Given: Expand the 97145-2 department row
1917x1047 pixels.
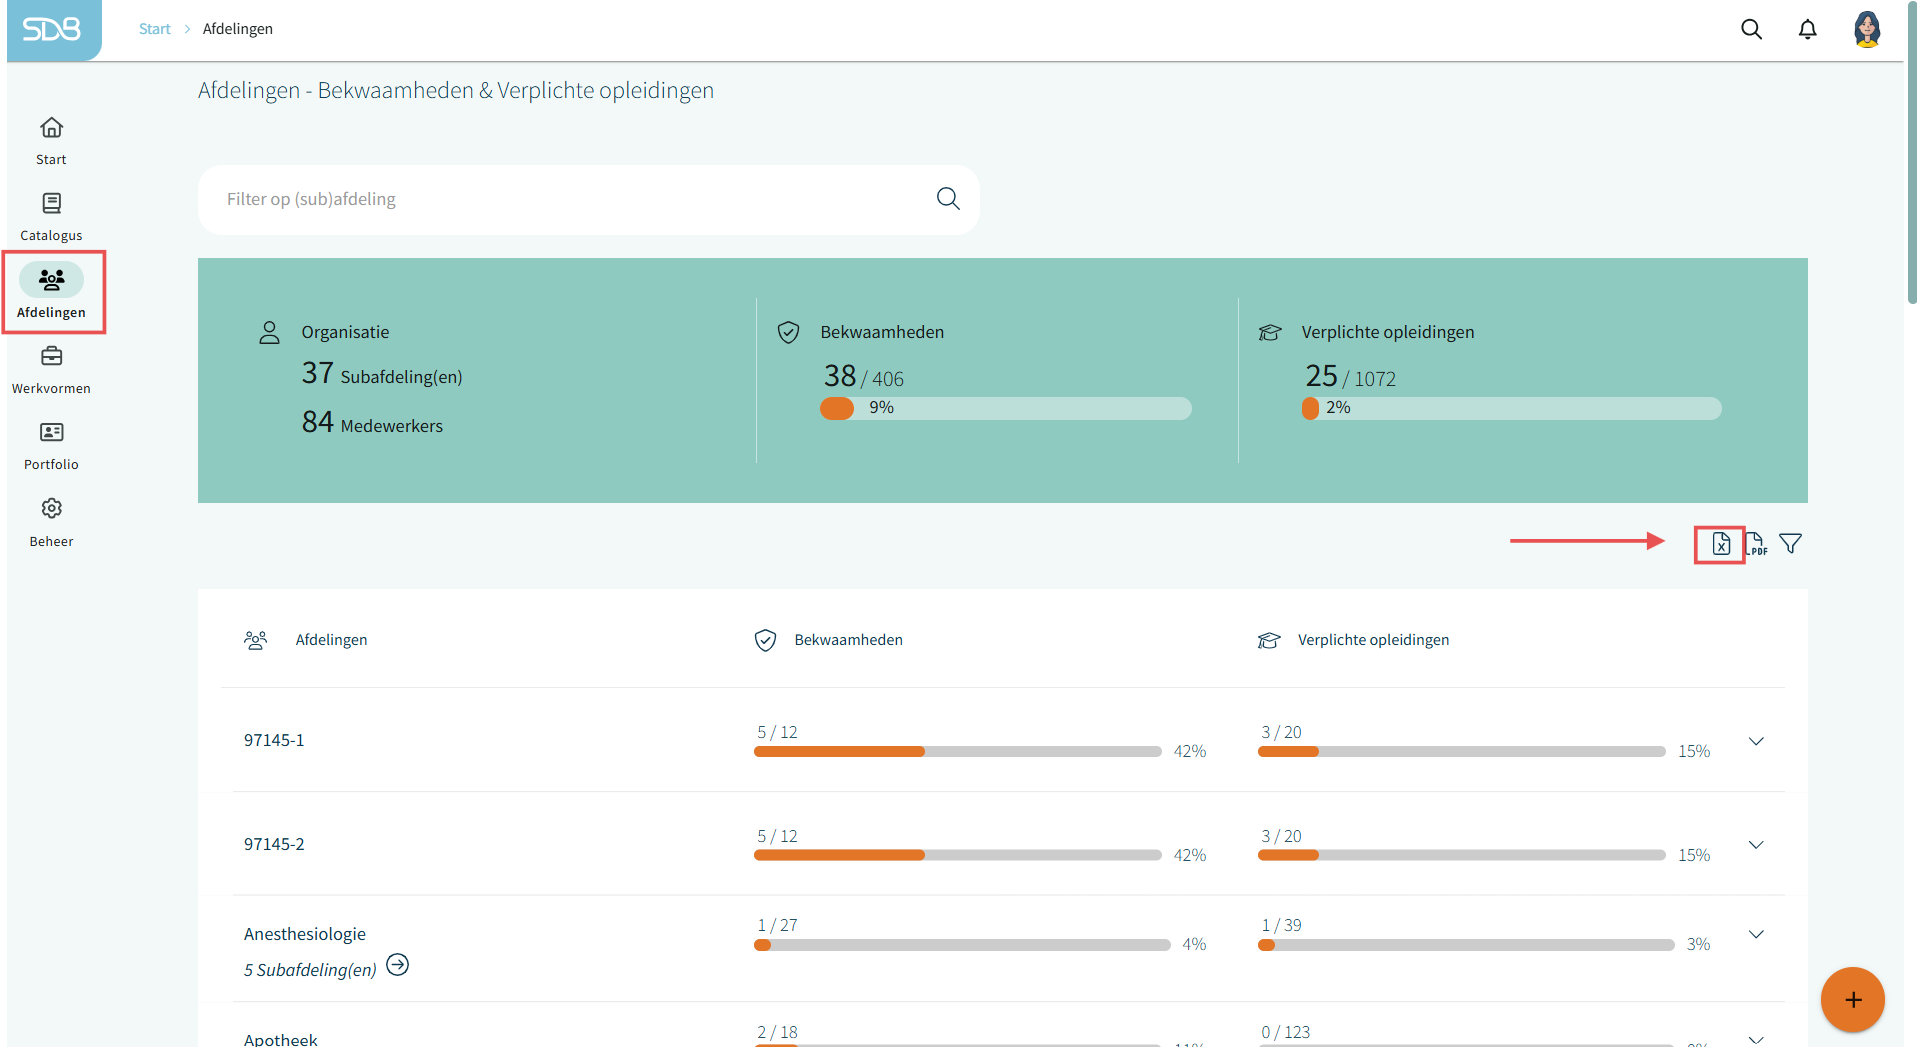Looking at the screenshot, I should (1756, 845).
